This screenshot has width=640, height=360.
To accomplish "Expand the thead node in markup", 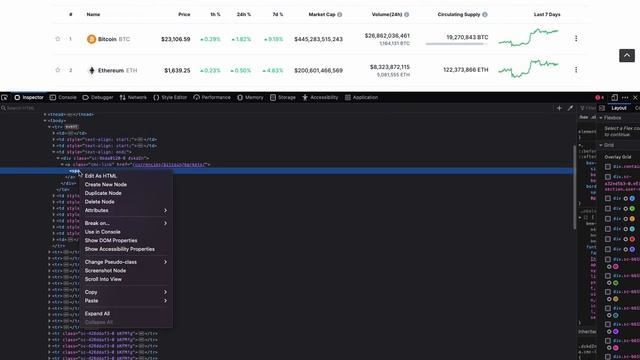I will point(45,115).
